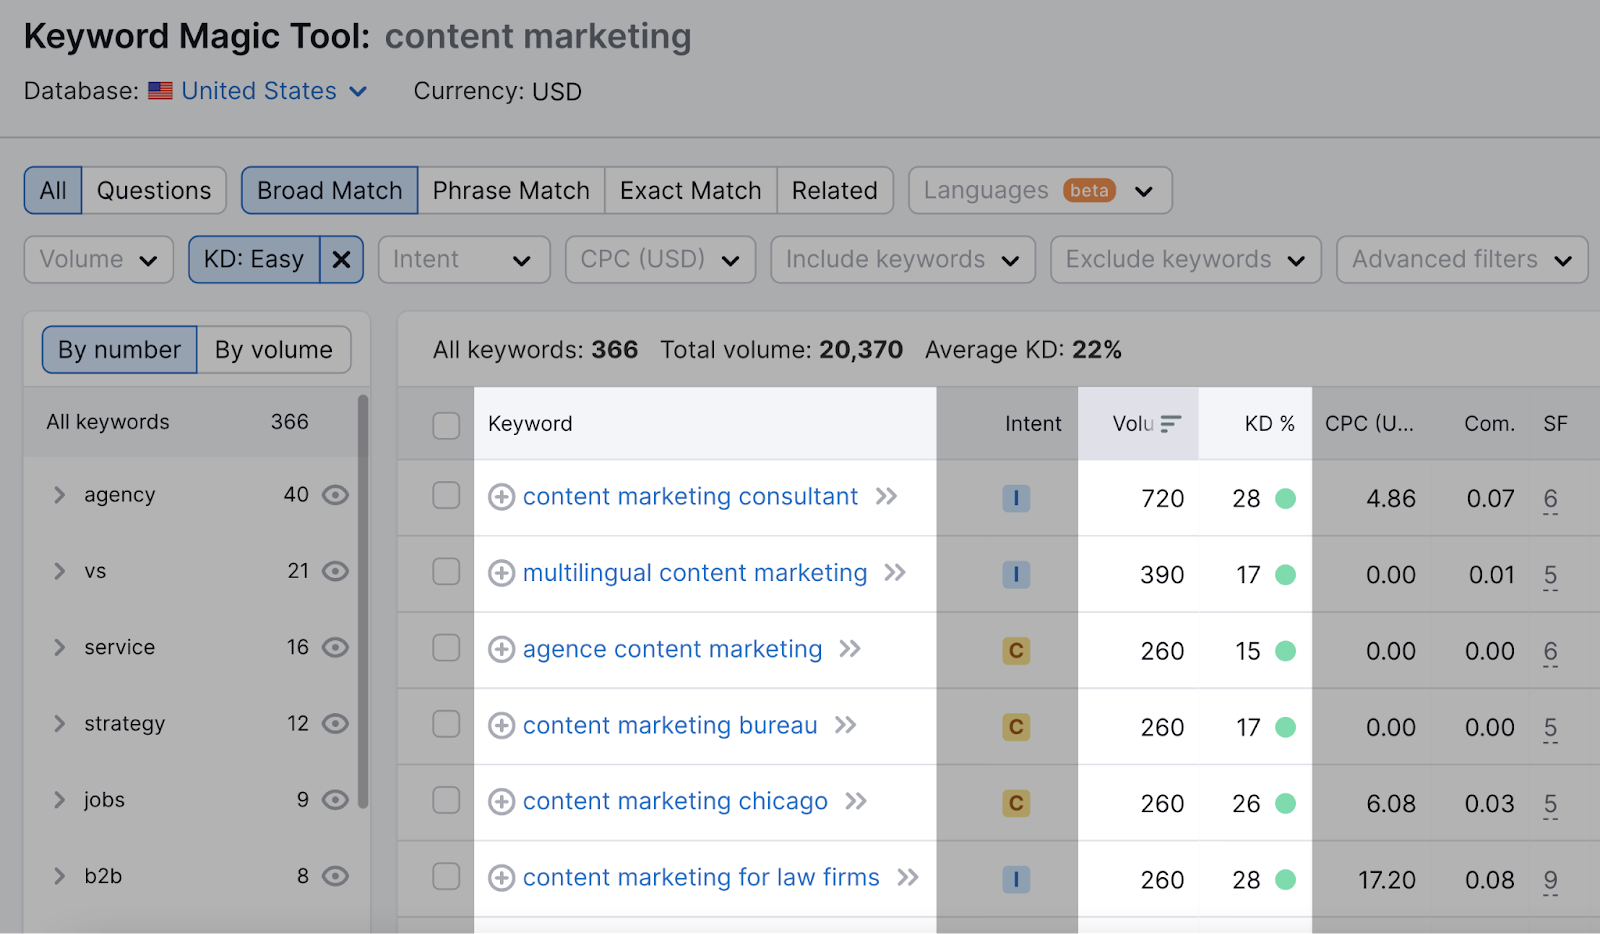
Task: Click Informational intent badge for content marketing consultant
Action: [x=1016, y=498]
